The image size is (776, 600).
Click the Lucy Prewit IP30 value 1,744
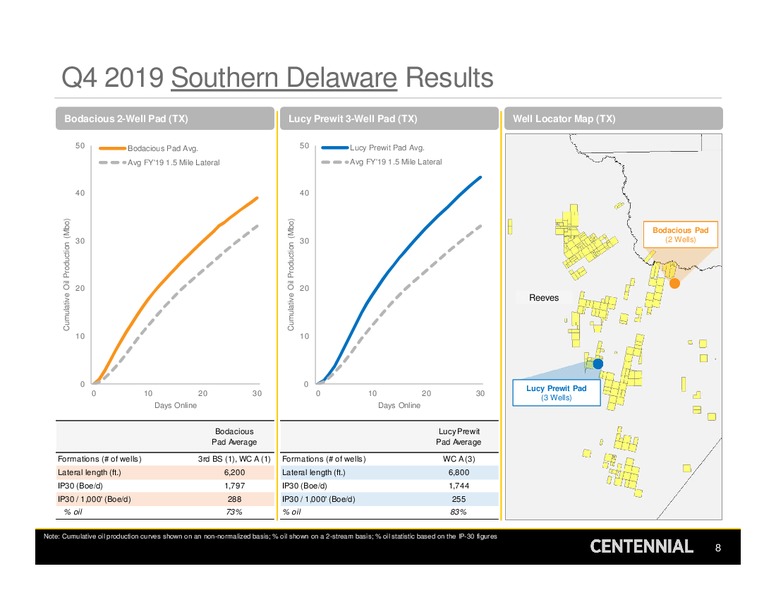point(459,486)
